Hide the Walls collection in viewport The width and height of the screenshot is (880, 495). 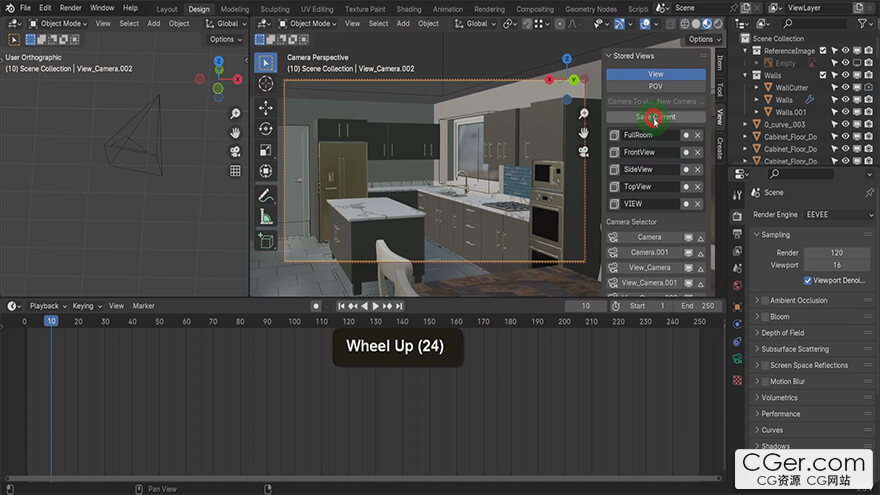[x=846, y=75]
